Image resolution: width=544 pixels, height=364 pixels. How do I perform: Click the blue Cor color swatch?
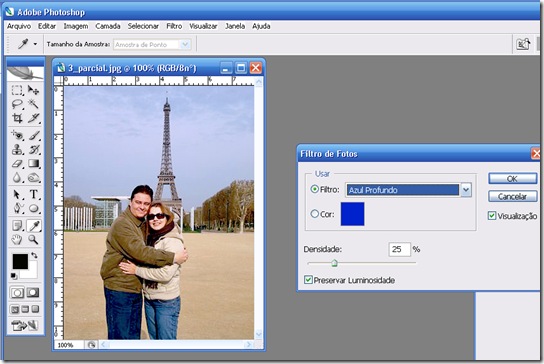tap(352, 214)
